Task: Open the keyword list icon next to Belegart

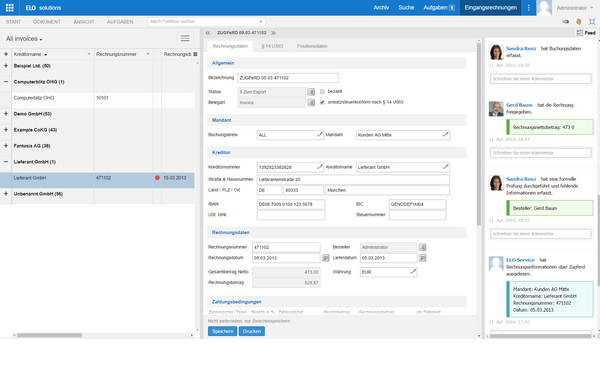Action: [311, 103]
